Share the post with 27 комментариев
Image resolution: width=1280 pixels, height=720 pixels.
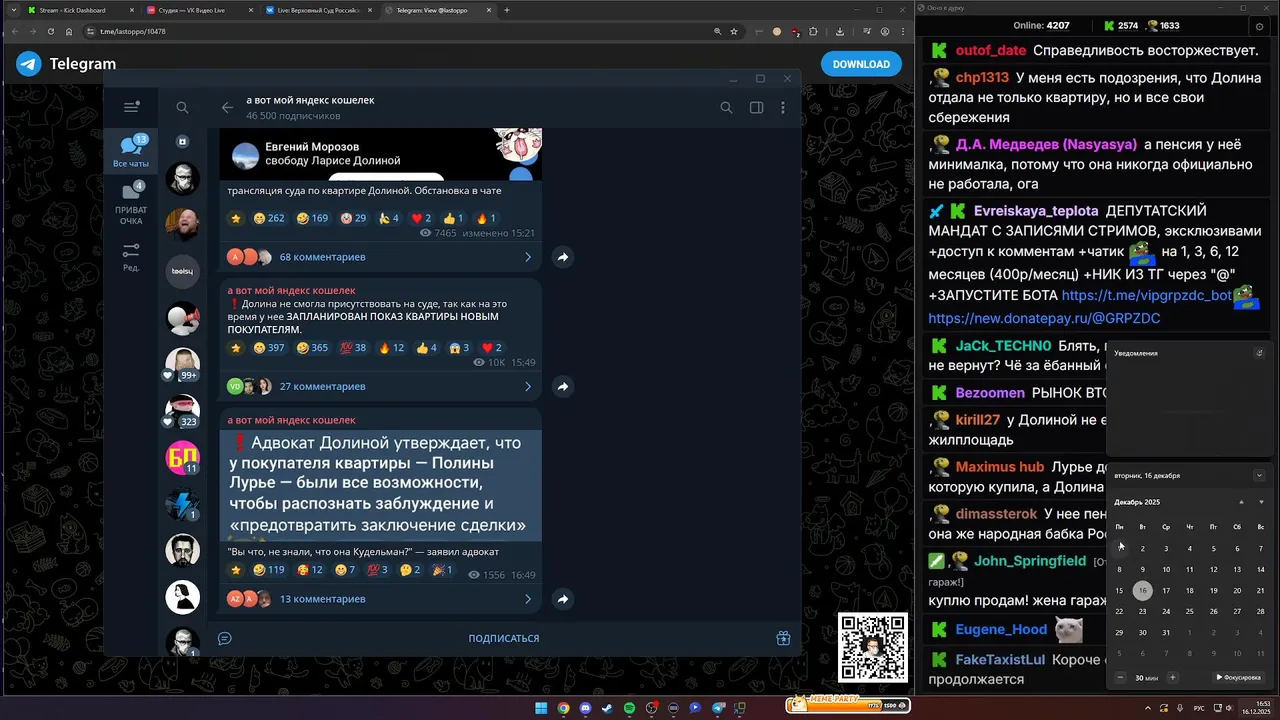(563, 386)
